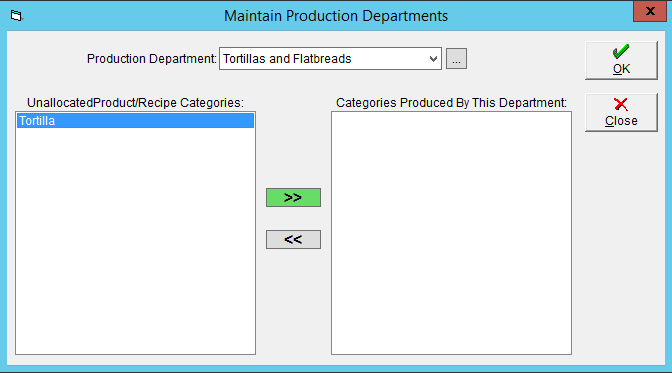
Task: Click gray panel area between the arrow buttons
Action: click(x=293, y=218)
